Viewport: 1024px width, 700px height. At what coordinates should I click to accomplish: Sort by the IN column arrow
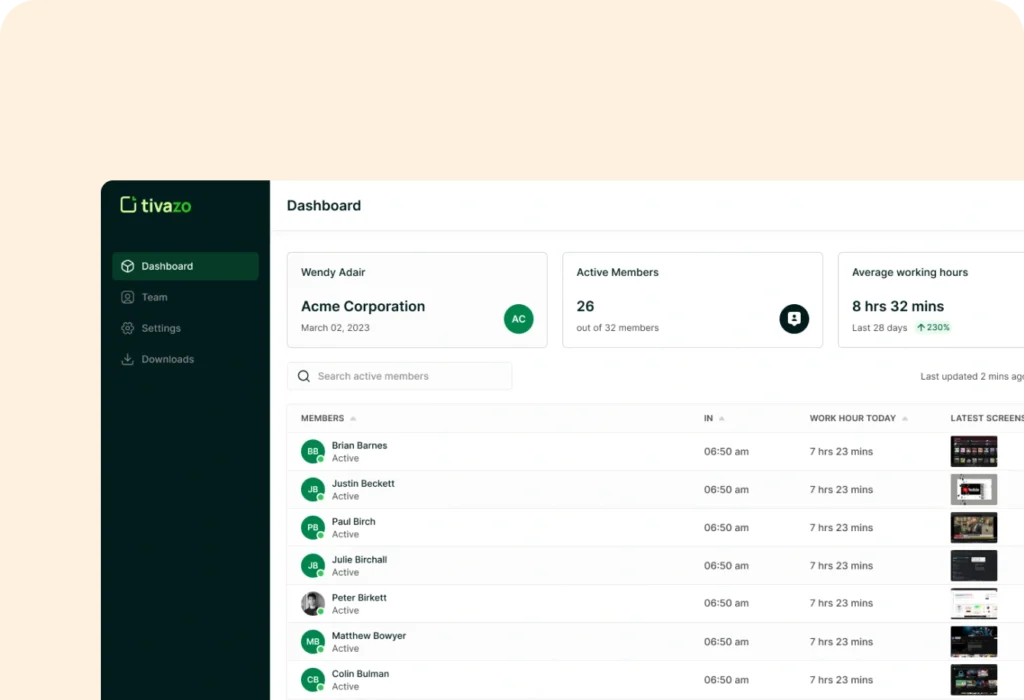tap(722, 419)
